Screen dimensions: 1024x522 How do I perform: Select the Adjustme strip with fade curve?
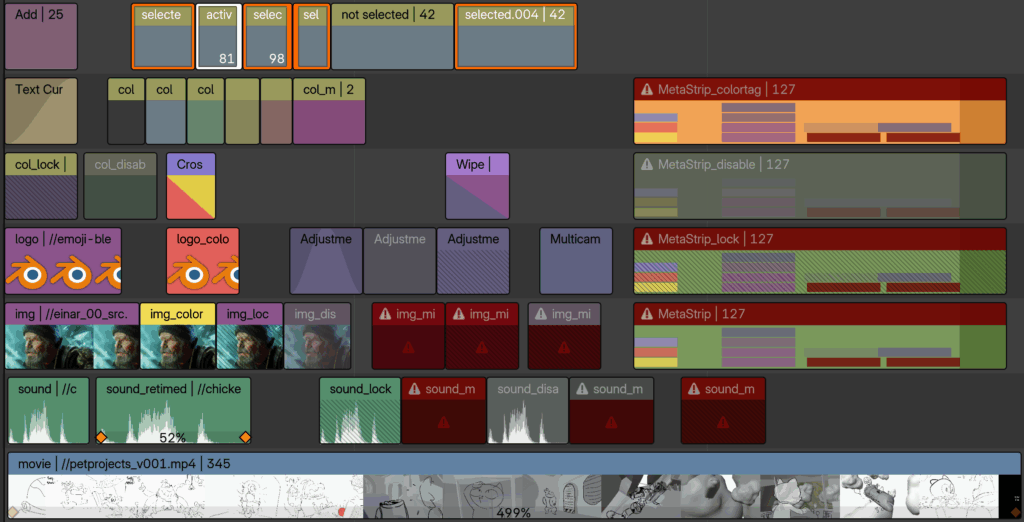326,261
